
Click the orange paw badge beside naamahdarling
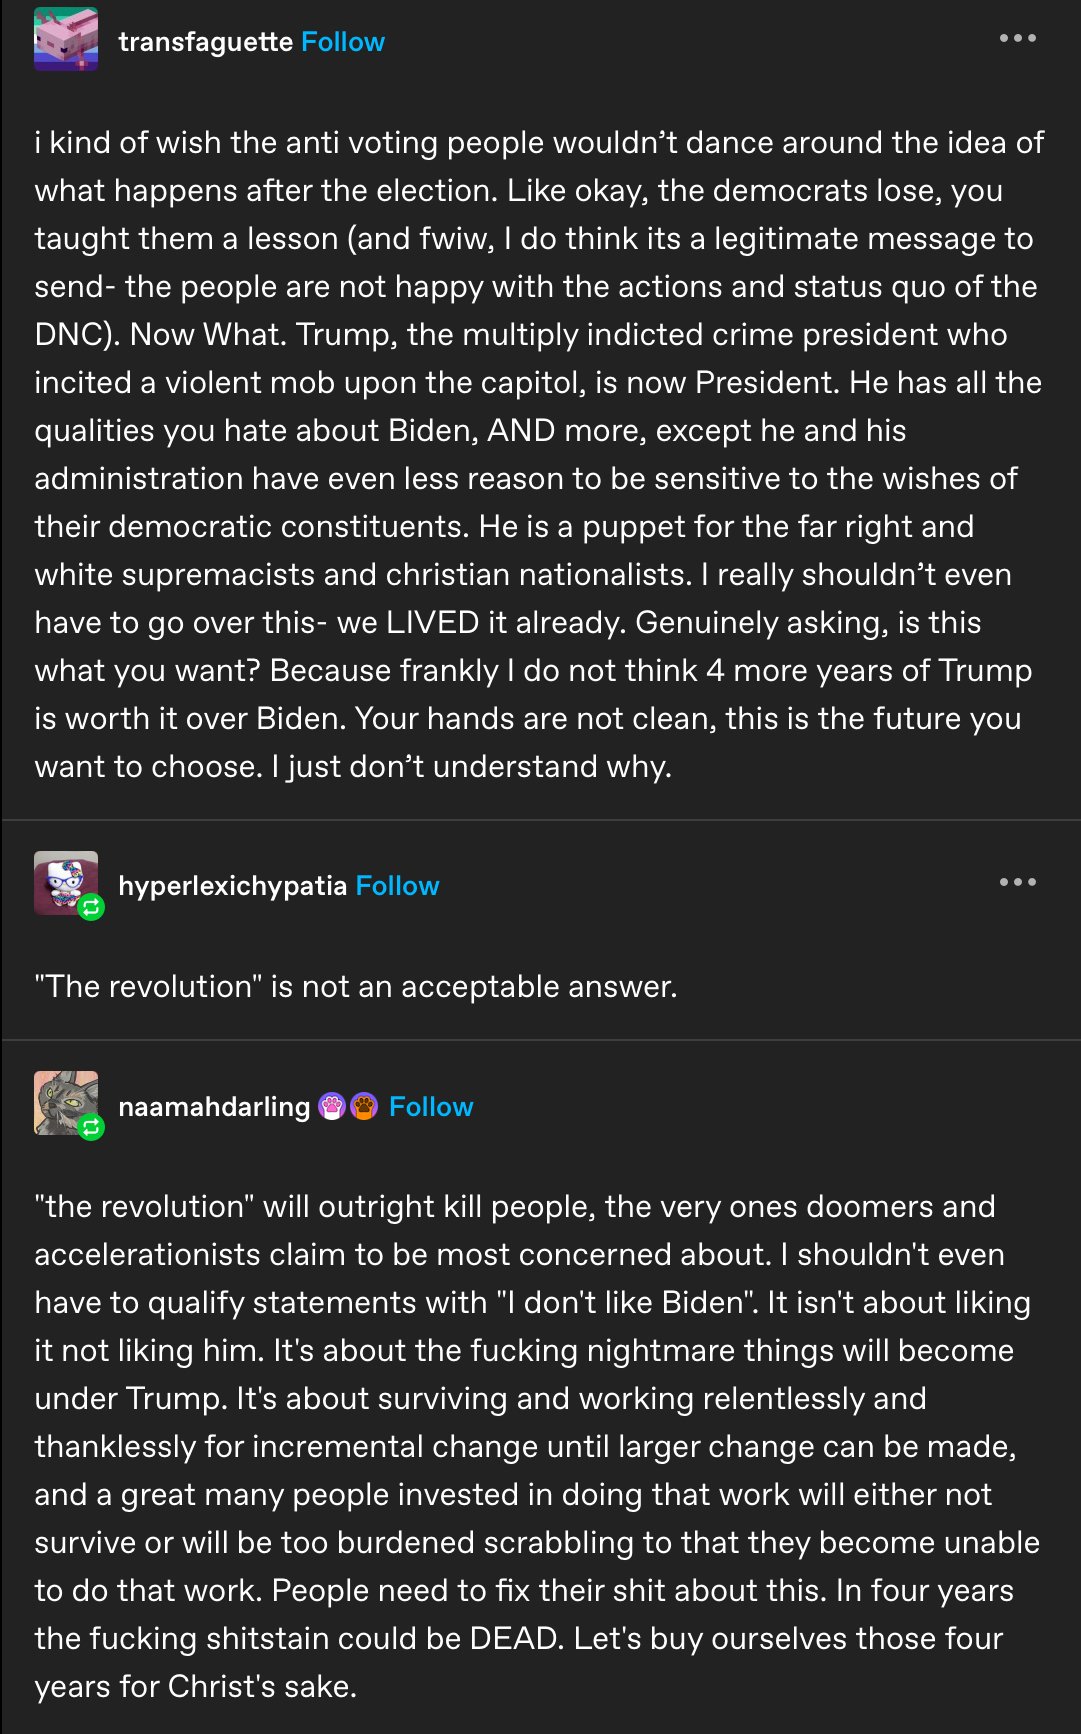364,1107
